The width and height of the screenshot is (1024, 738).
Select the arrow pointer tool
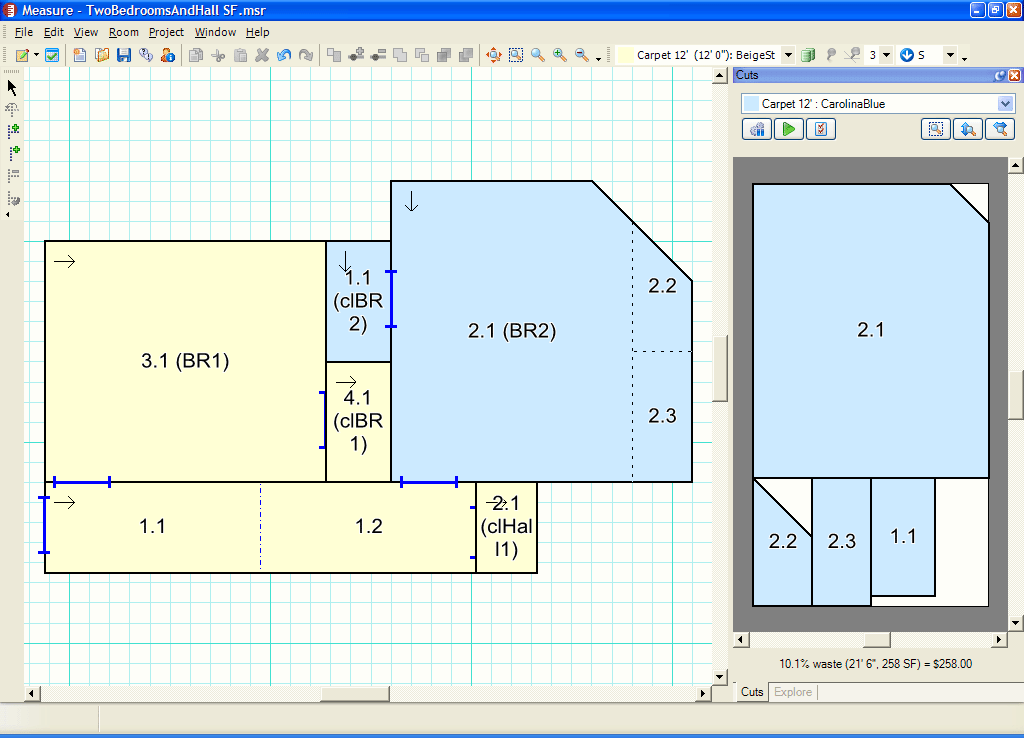pos(13,87)
